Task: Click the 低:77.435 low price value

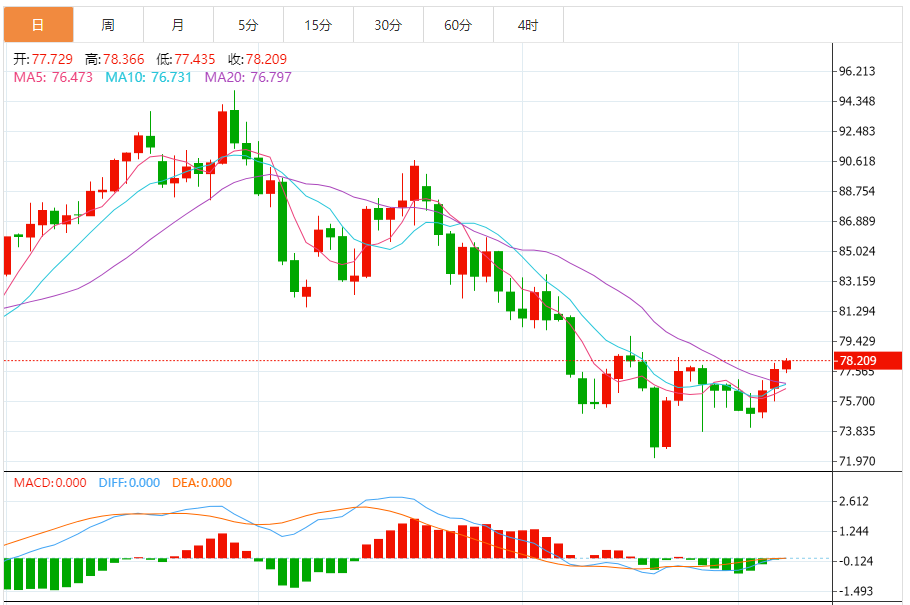Action: (x=186, y=59)
